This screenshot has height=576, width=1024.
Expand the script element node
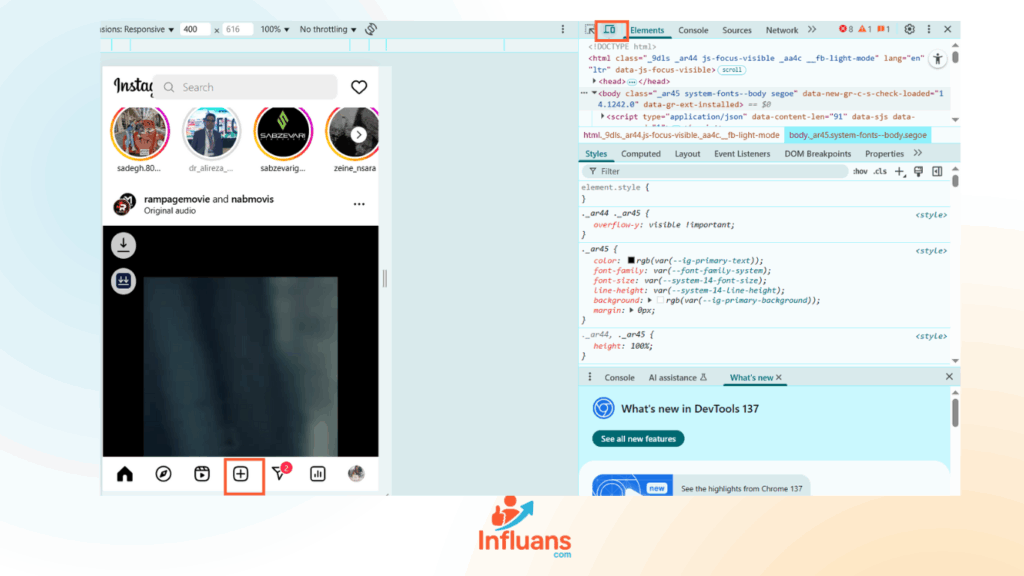click(x=602, y=116)
